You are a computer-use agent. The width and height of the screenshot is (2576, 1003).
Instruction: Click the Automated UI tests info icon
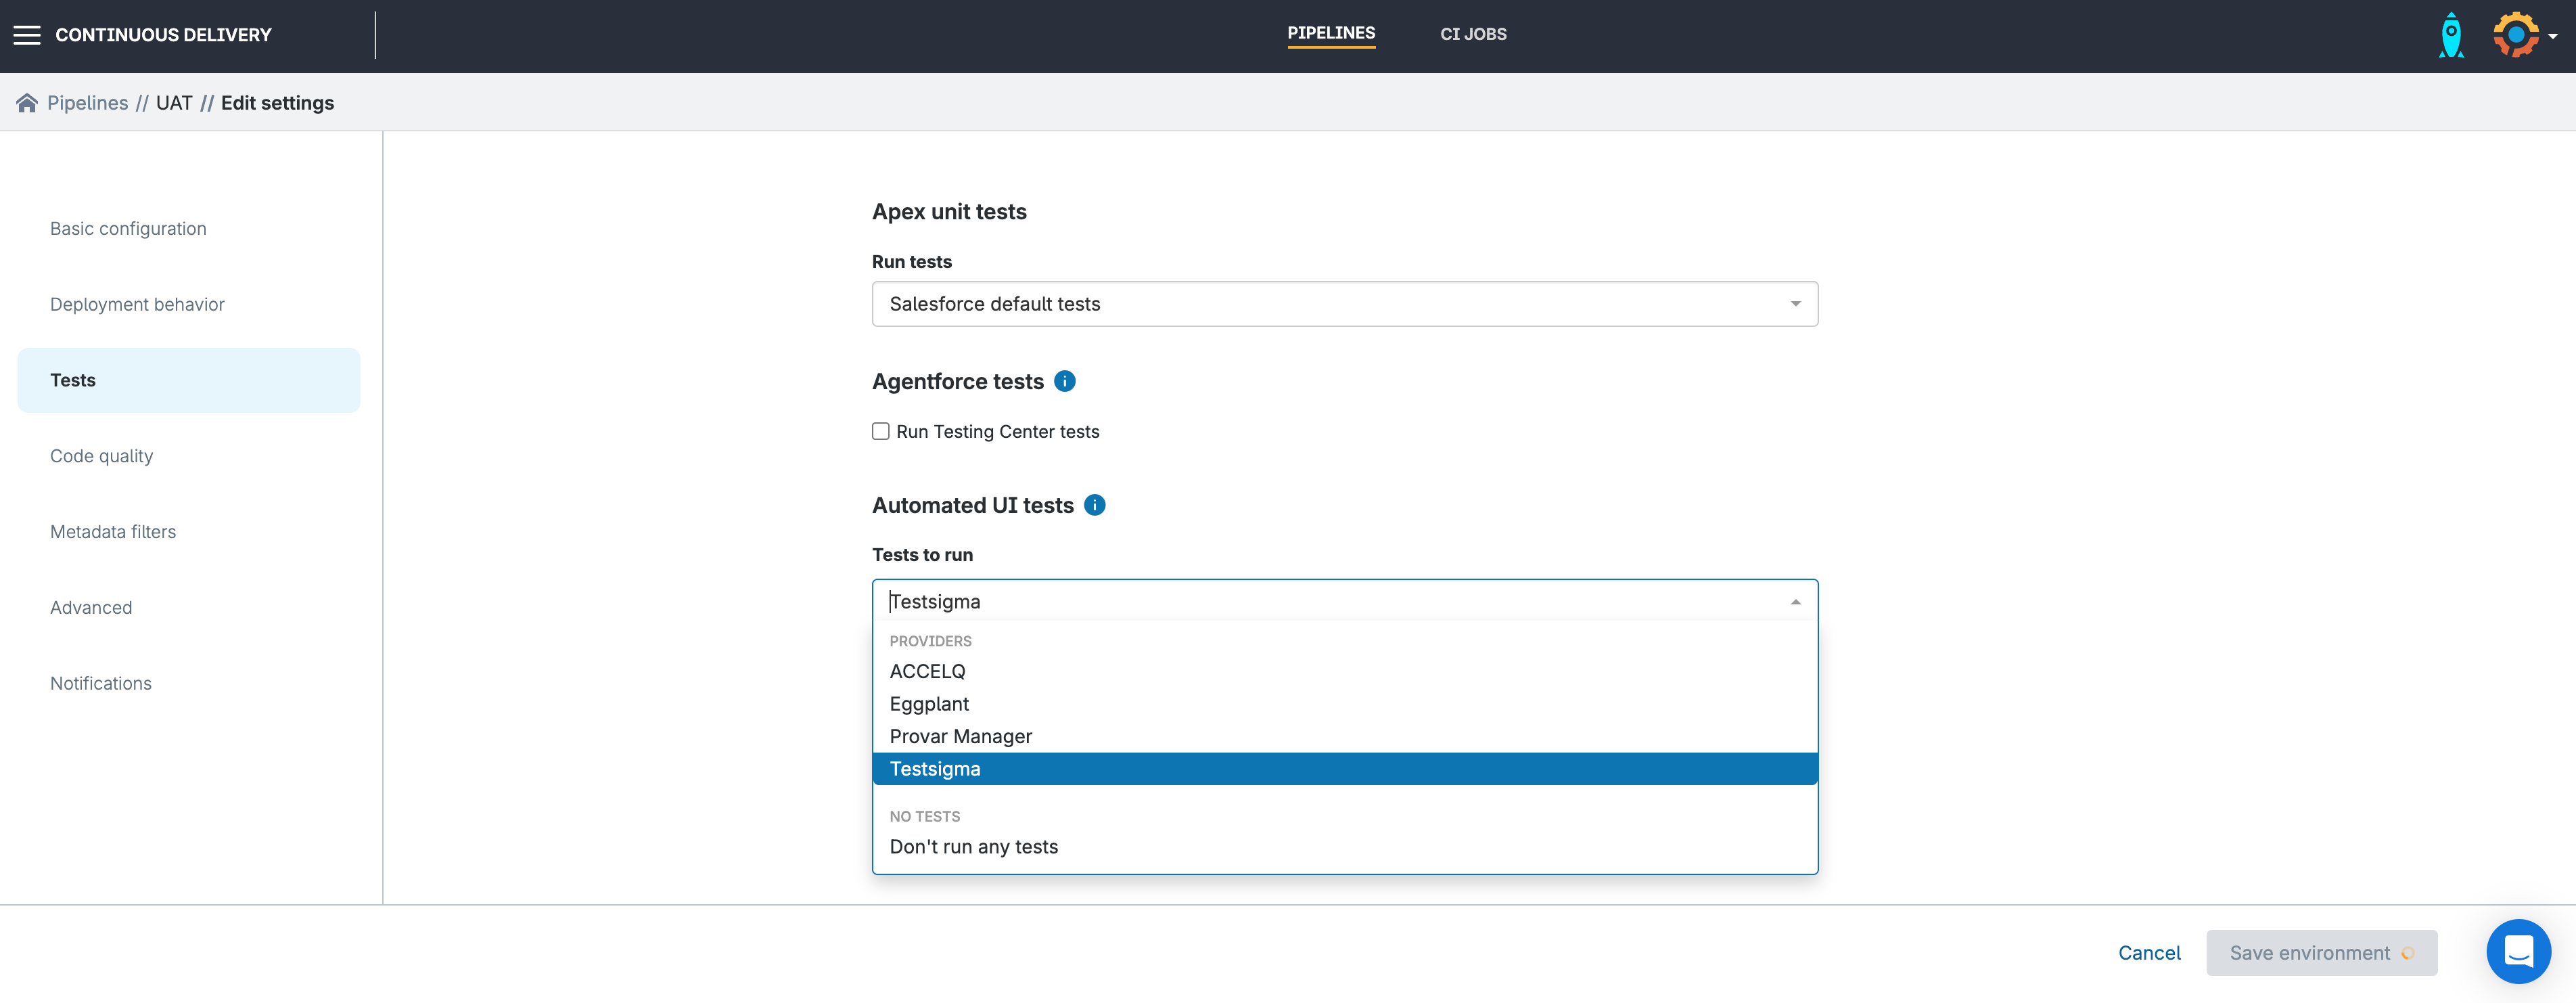coord(1095,505)
